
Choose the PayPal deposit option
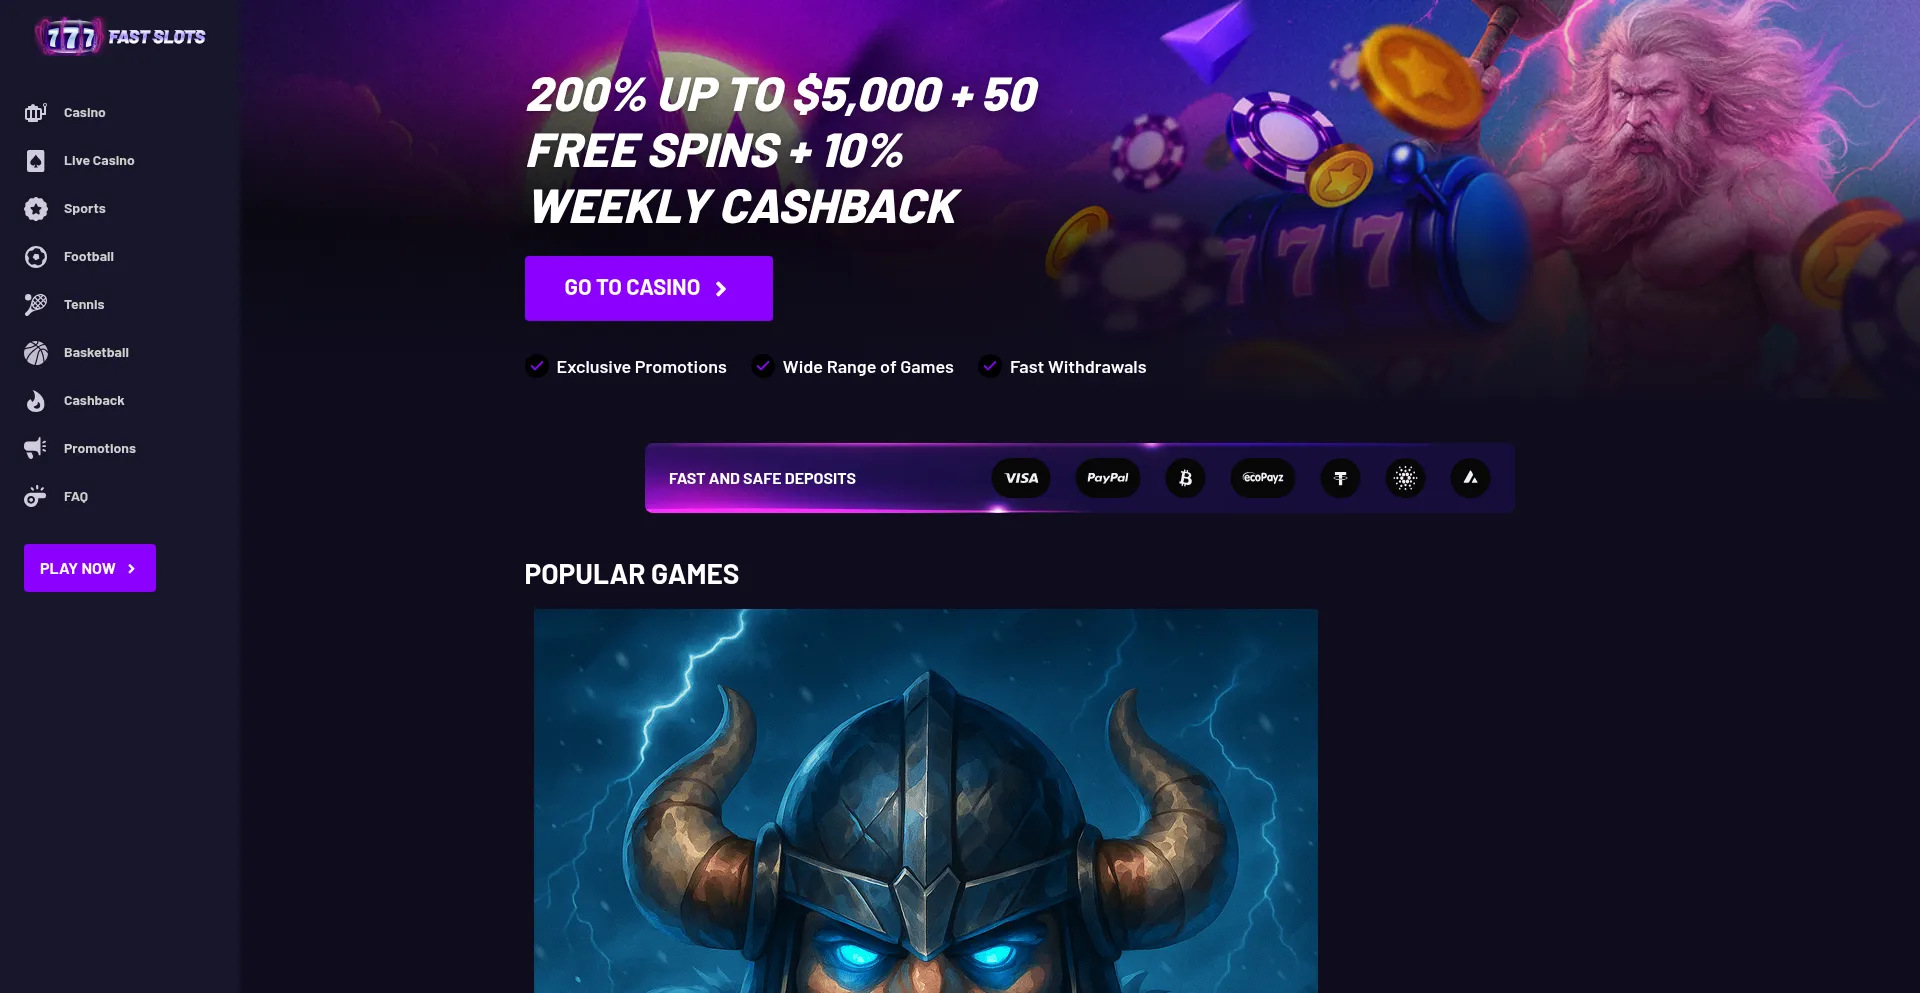pos(1108,478)
